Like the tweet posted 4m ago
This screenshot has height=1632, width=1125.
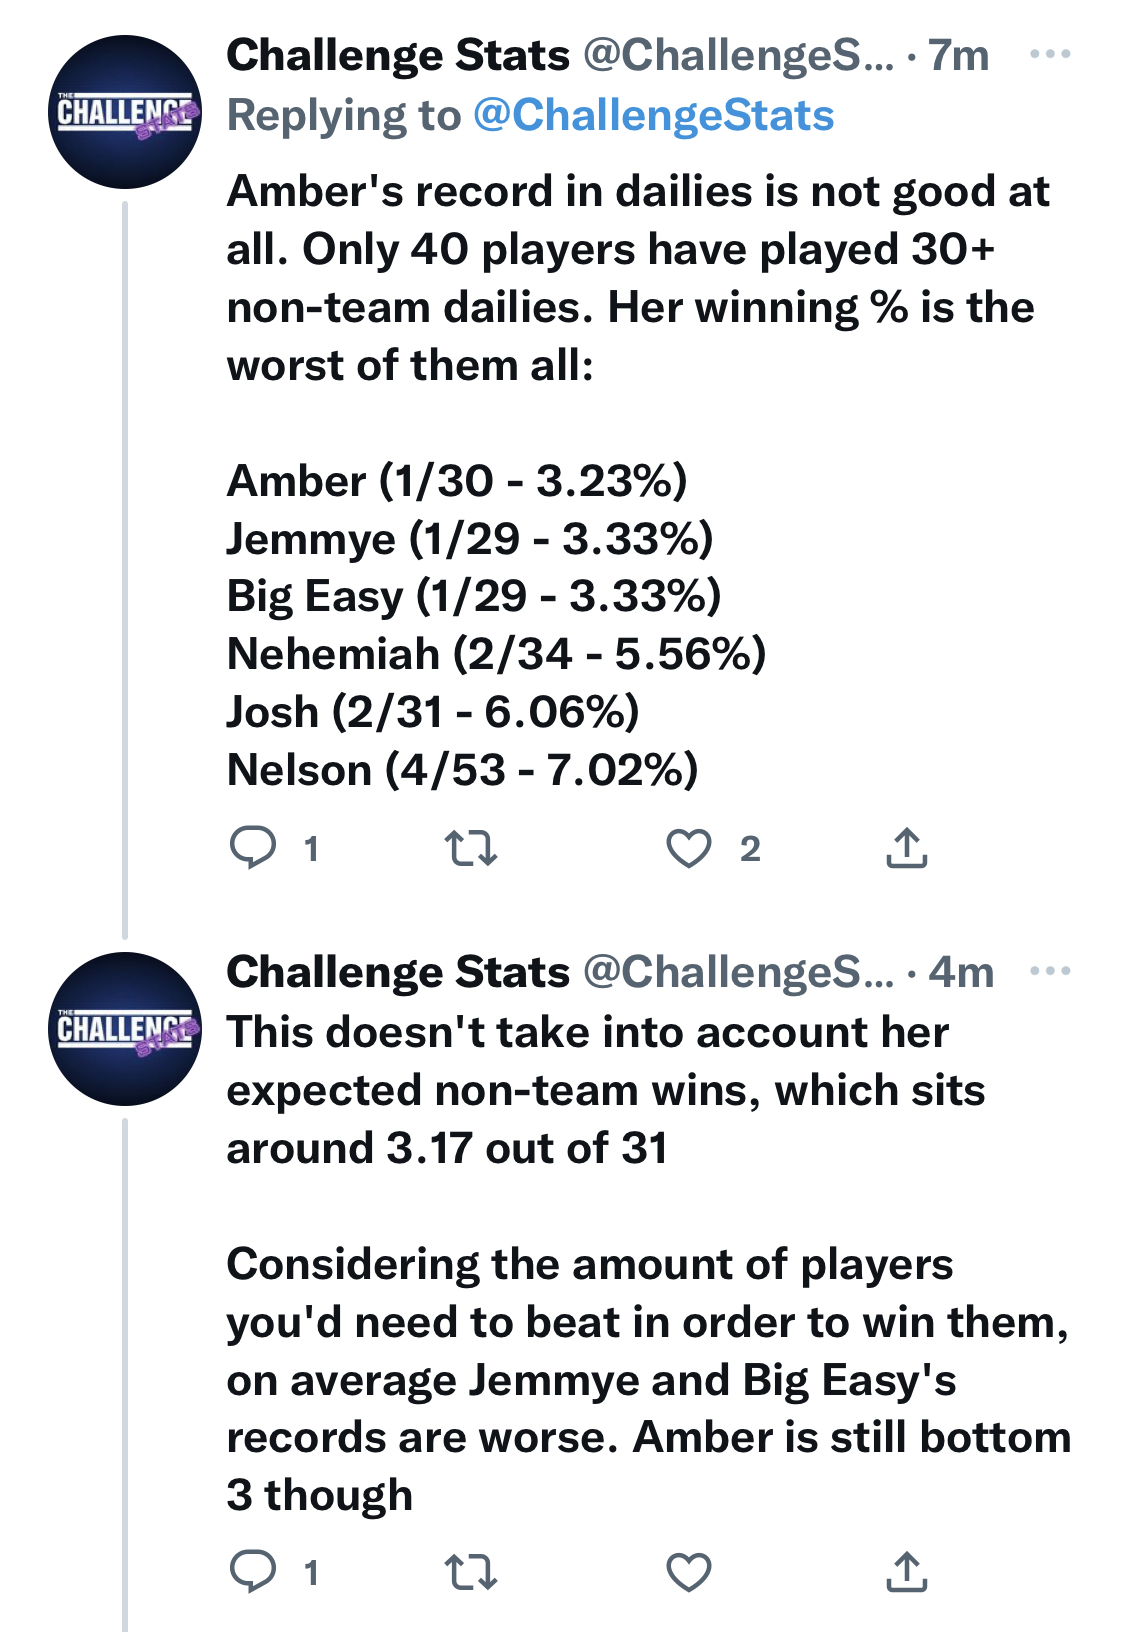tap(689, 1572)
